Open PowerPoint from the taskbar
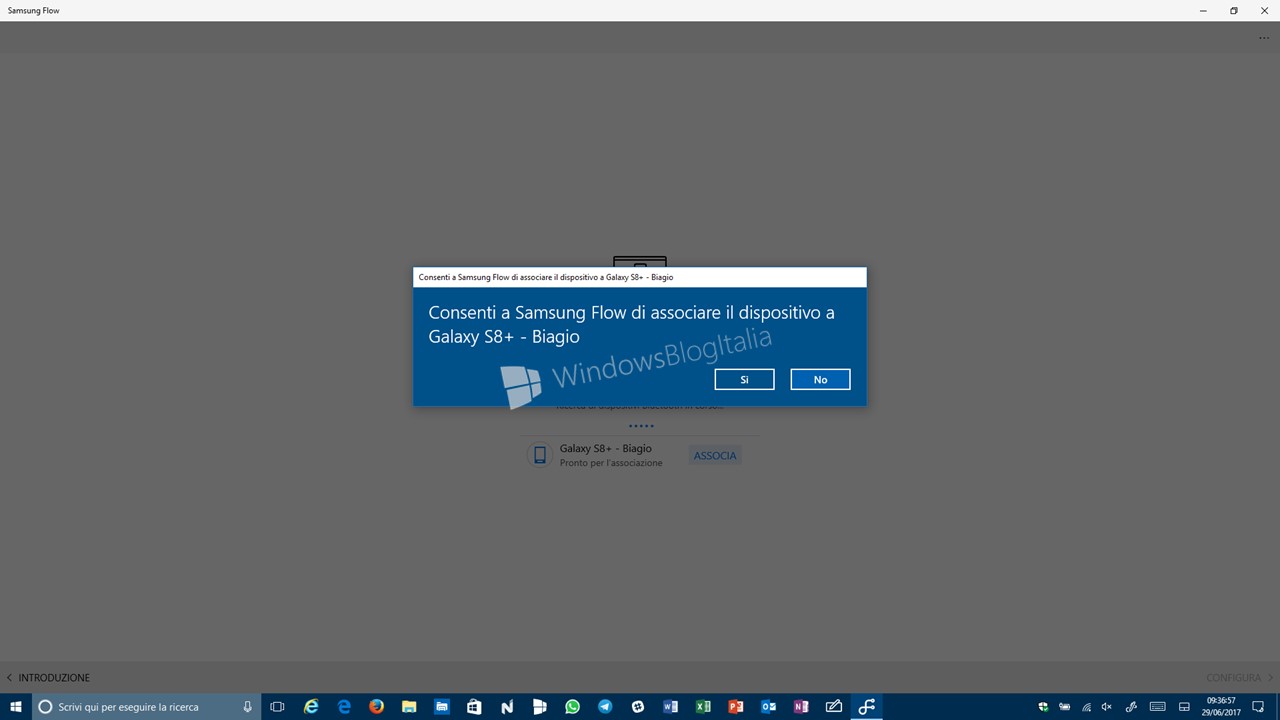This screenshot has height=720, width=1280. (x=736, y=707)
